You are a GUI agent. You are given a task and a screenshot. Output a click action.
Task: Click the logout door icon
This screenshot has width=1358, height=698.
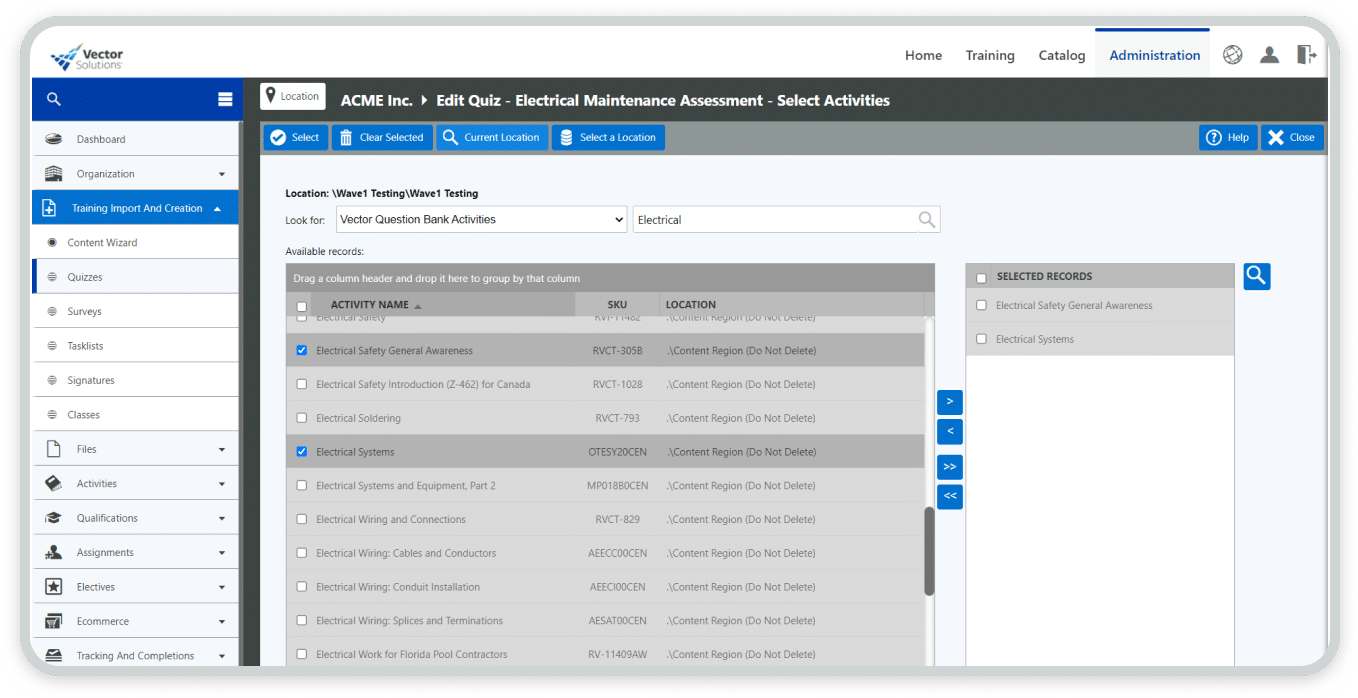click(x=1306, y=55)
